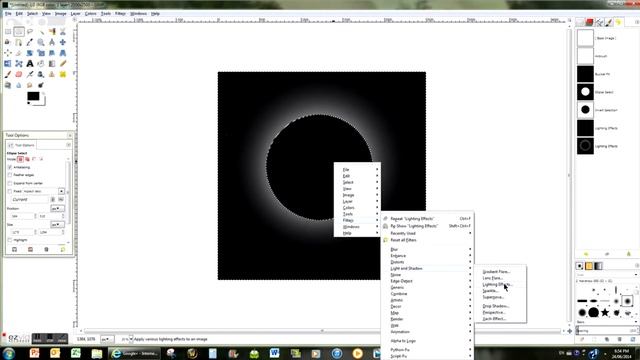This screenshot has width=640, height=360.
Task: Set selection mode to Replace
Action: click(x=20, y=159)
